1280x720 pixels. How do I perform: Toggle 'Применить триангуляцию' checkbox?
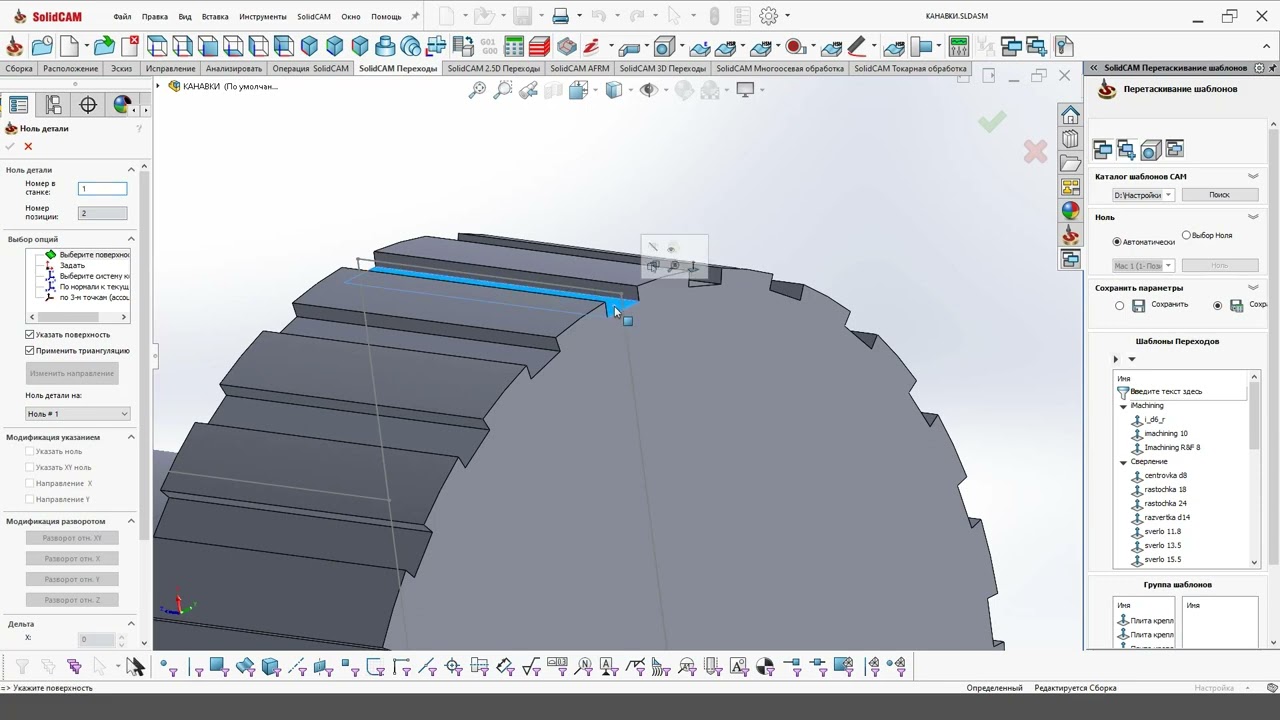[30, 351]
